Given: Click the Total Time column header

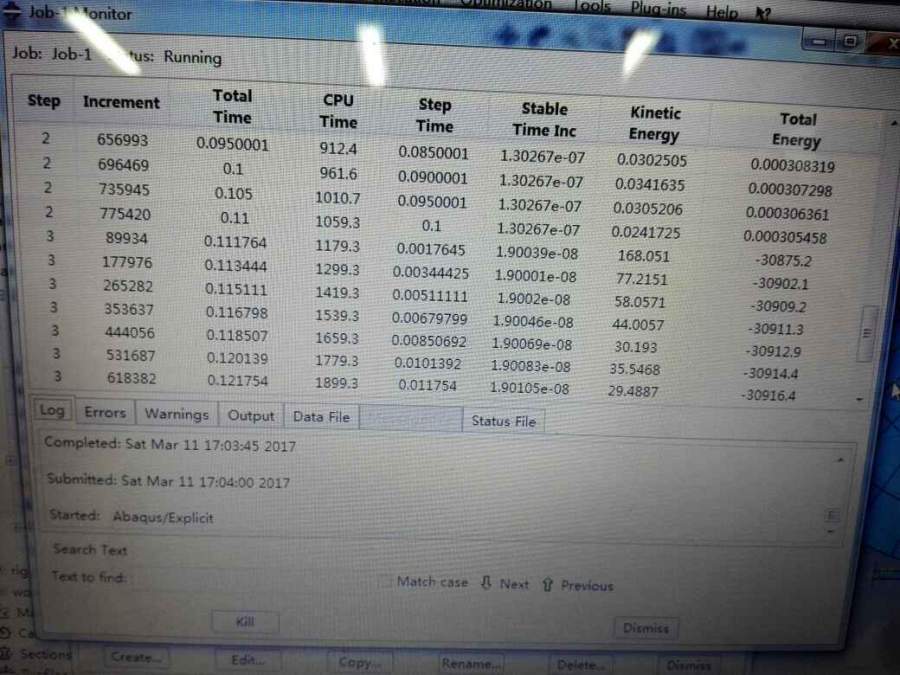Looking at the screenshot, I should click(x=232, y=106).
